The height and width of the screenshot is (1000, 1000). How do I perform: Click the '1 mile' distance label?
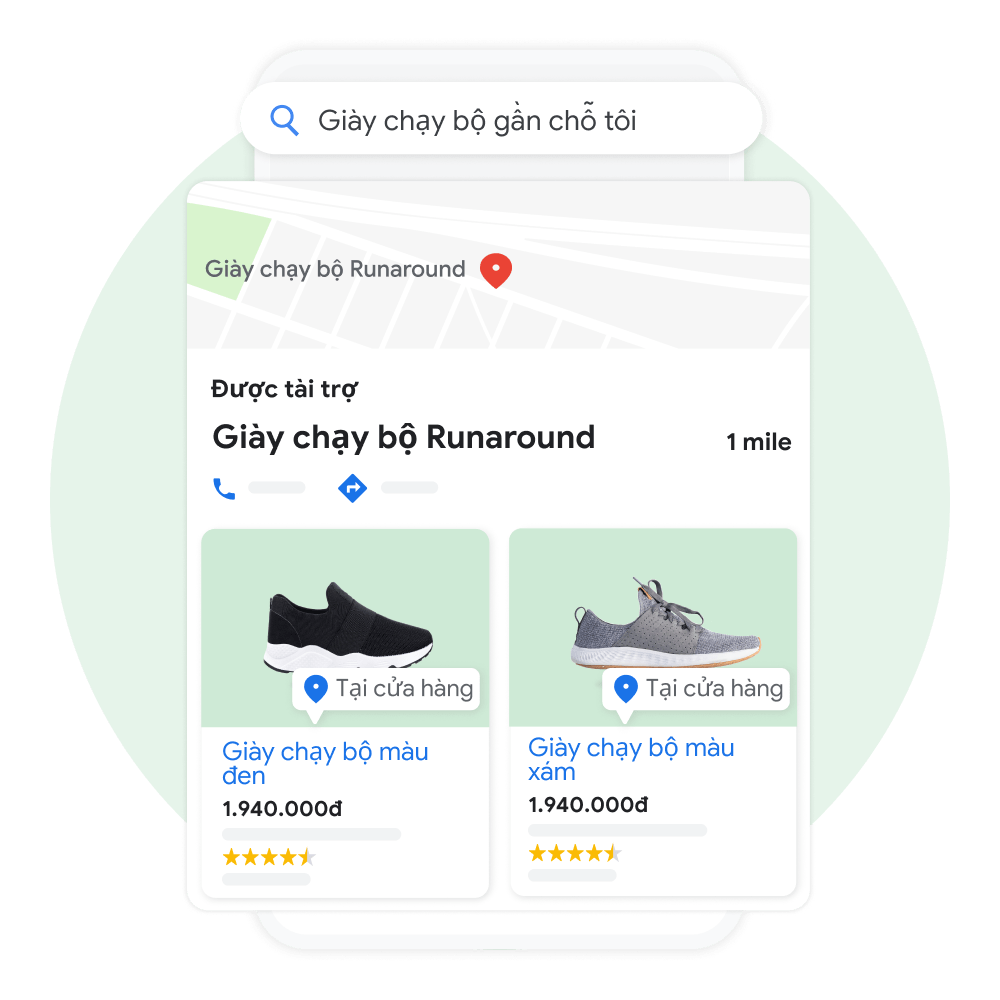pyautogui.click(x=759, y=442)
